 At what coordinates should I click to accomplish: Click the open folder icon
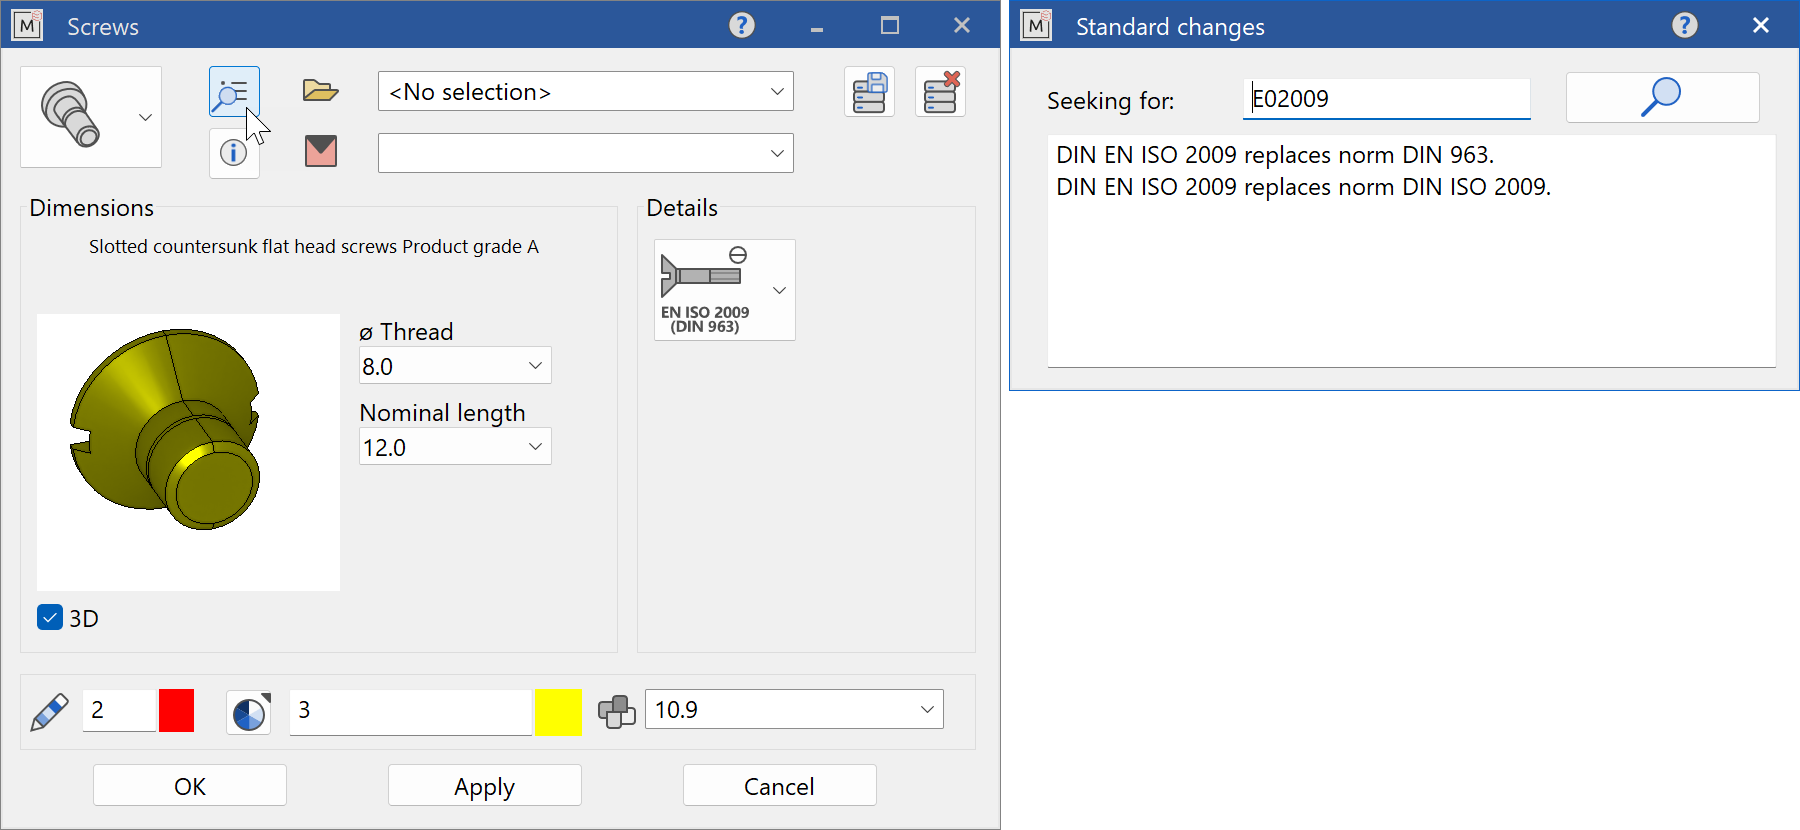pyautogui.click(x=320, y=91)
